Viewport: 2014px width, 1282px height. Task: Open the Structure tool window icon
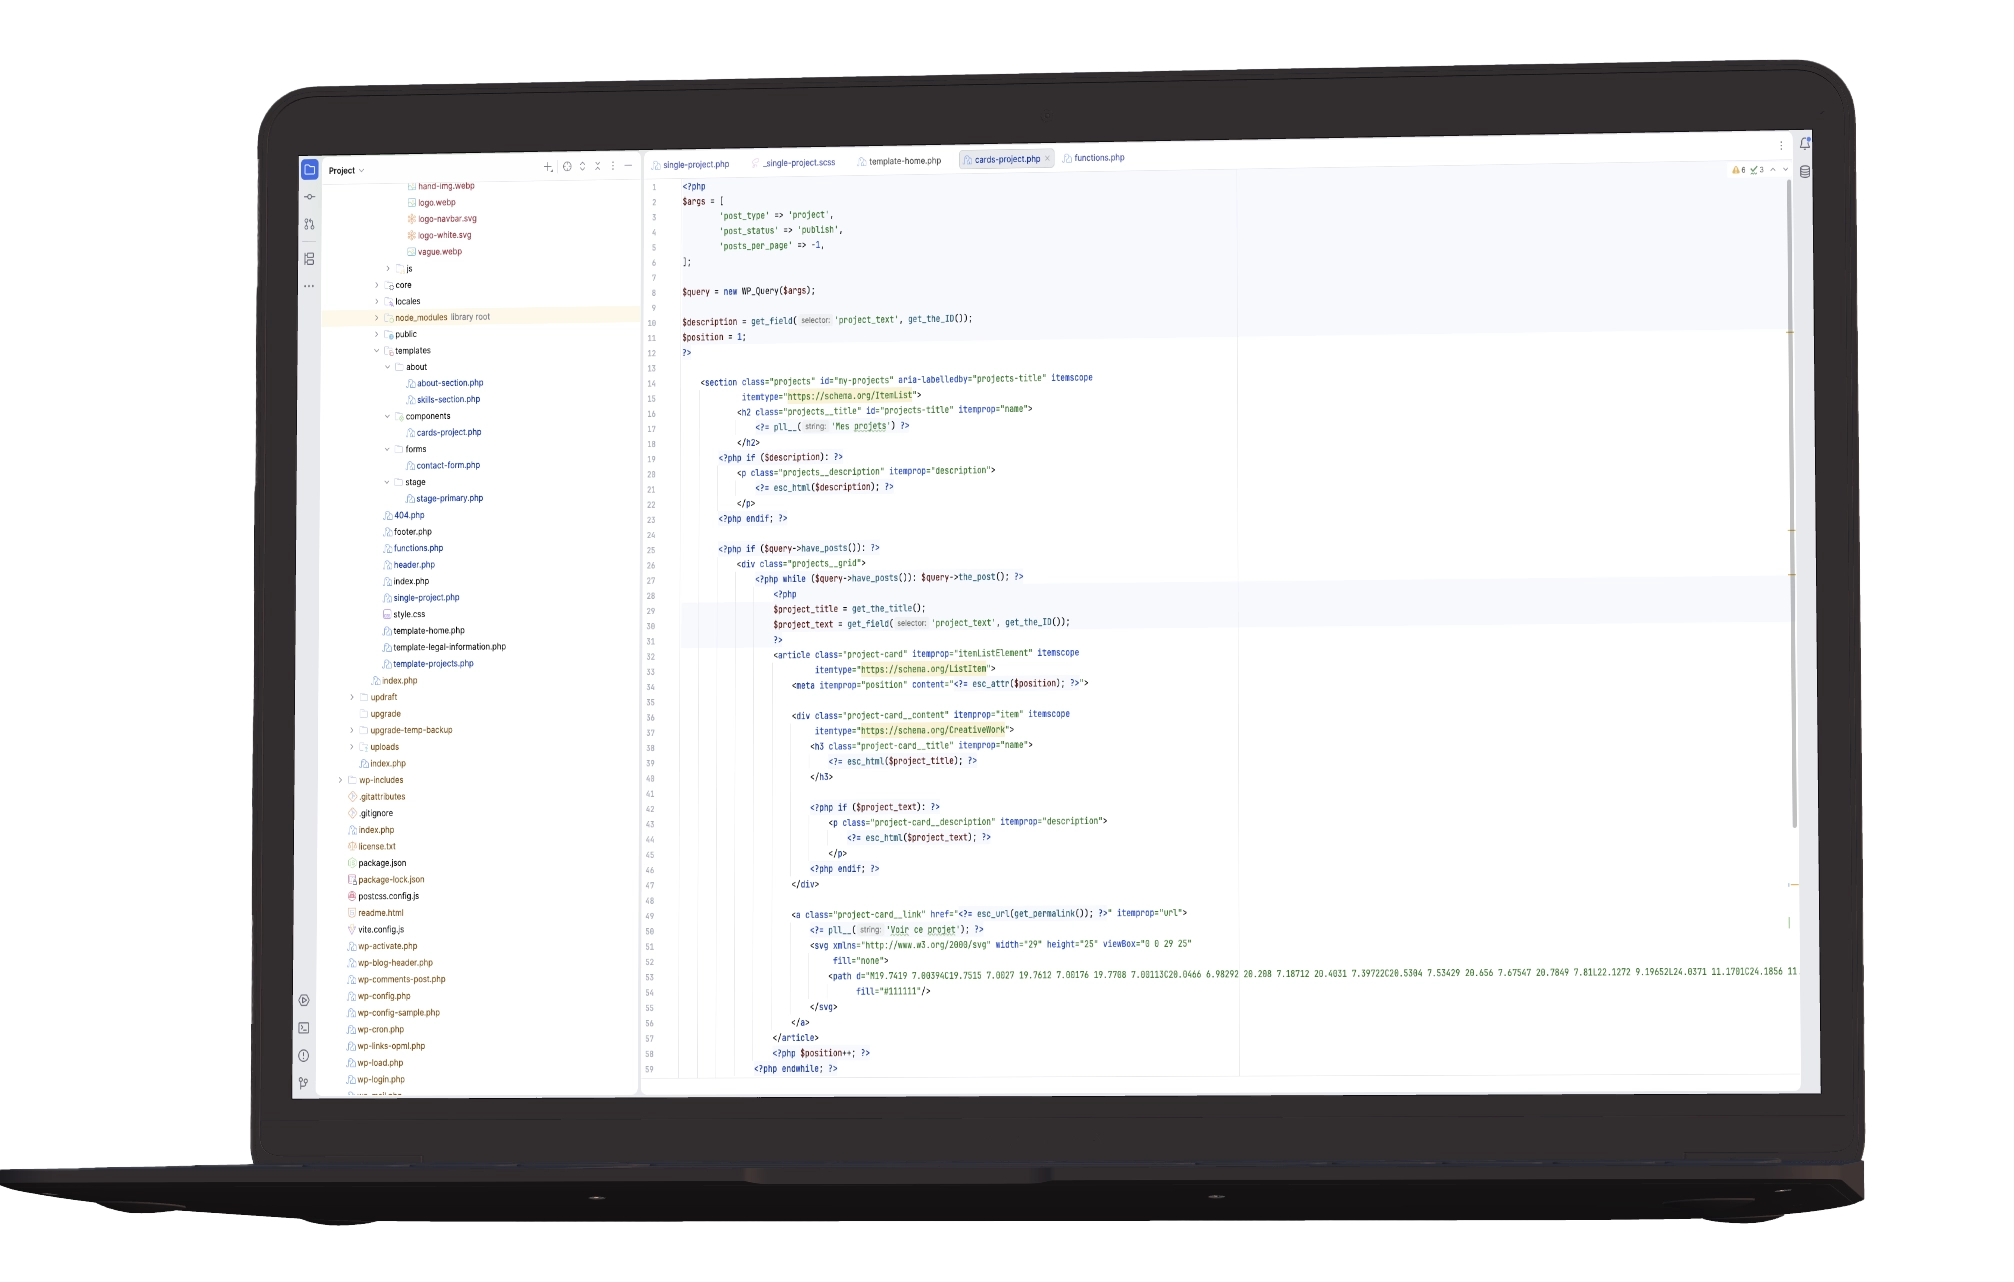309,259
